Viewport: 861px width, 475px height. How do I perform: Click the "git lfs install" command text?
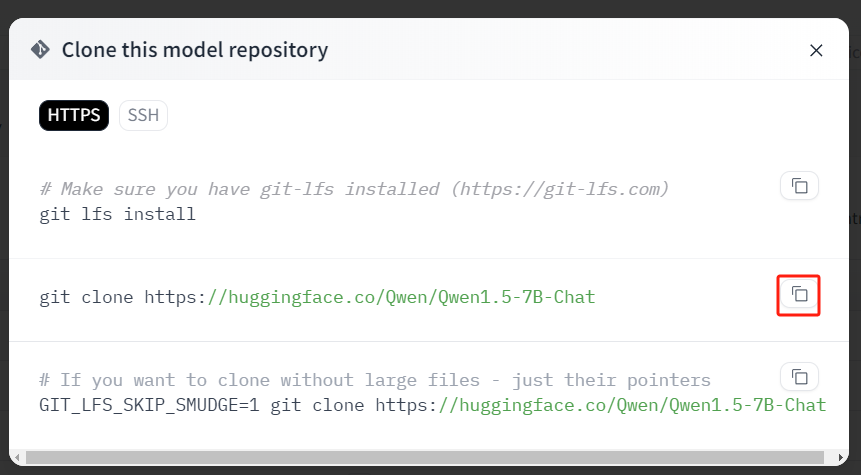click(118, 214)
